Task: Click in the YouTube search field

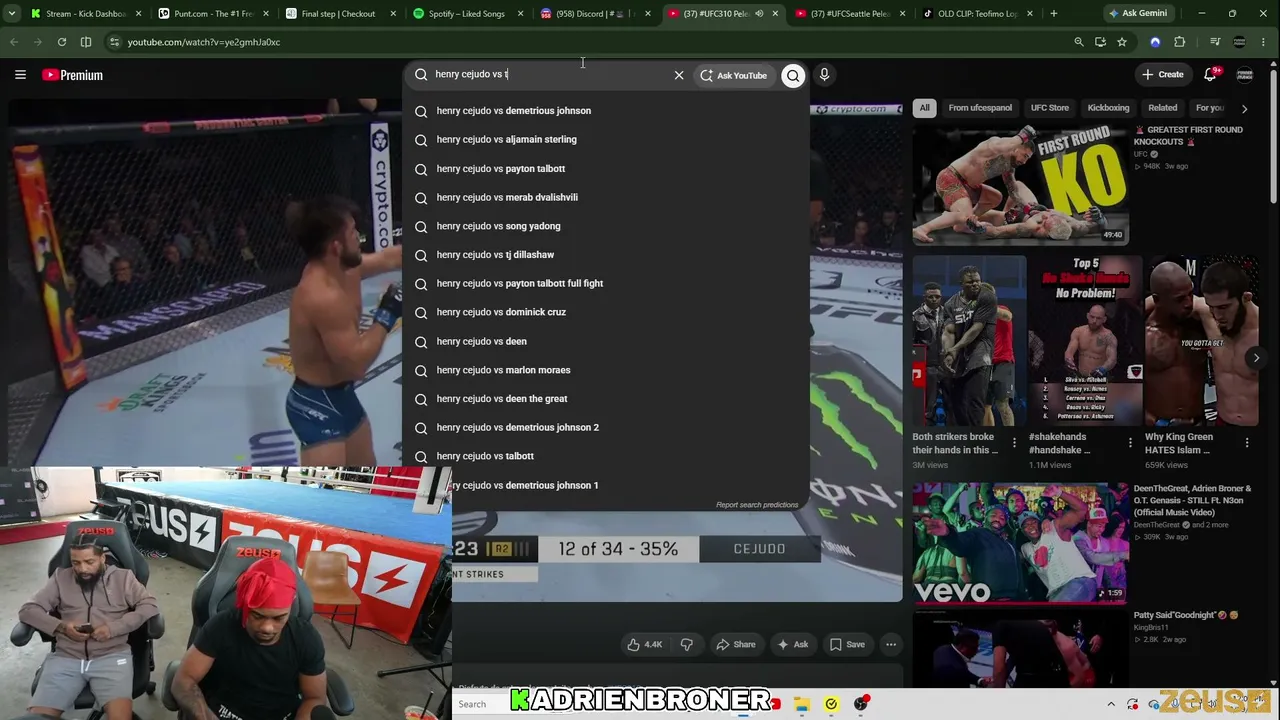Action: [x=550, y=75]
